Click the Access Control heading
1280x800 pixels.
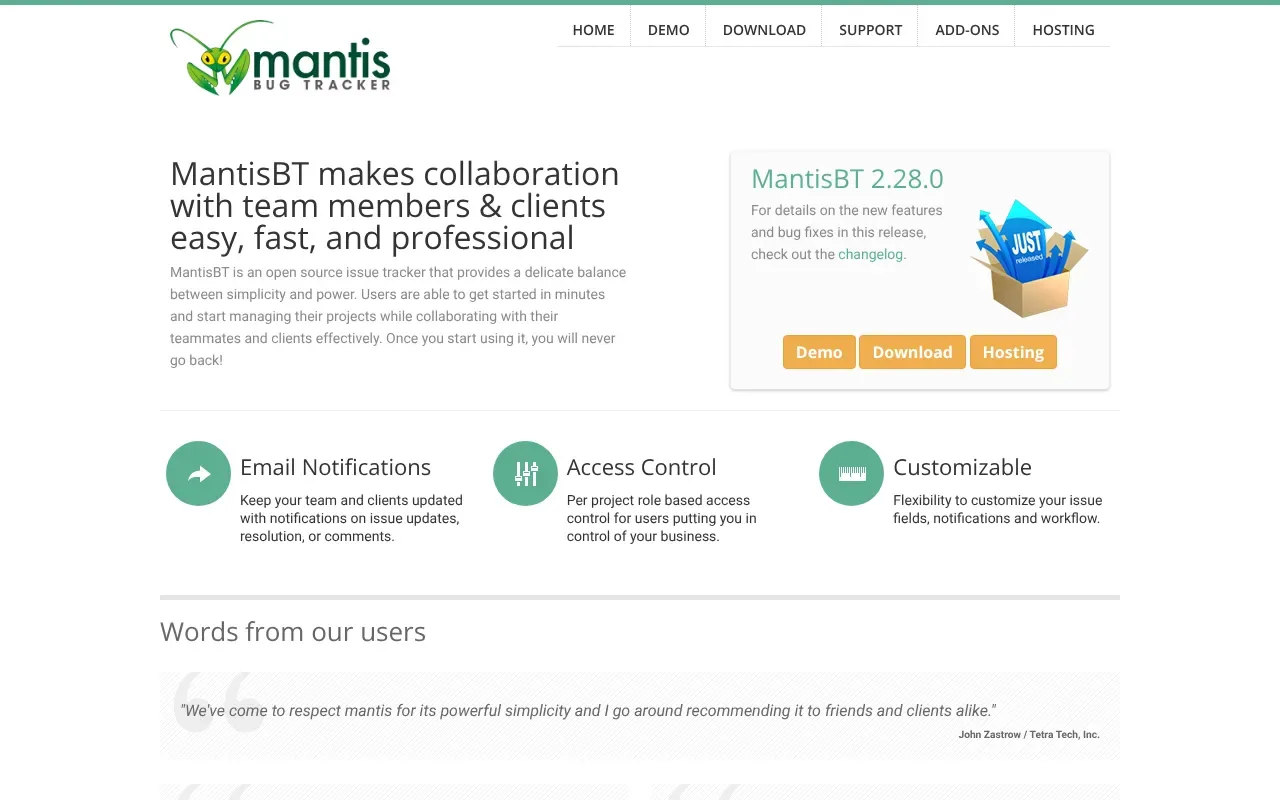point(641,467)
